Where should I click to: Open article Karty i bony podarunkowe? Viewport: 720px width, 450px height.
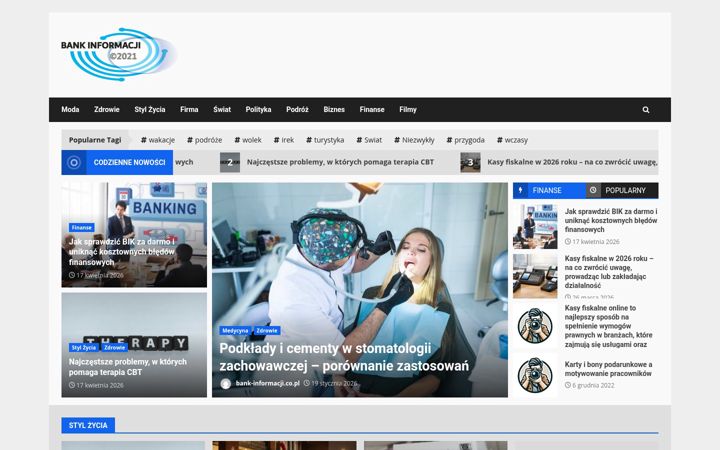tap(608, 369)
